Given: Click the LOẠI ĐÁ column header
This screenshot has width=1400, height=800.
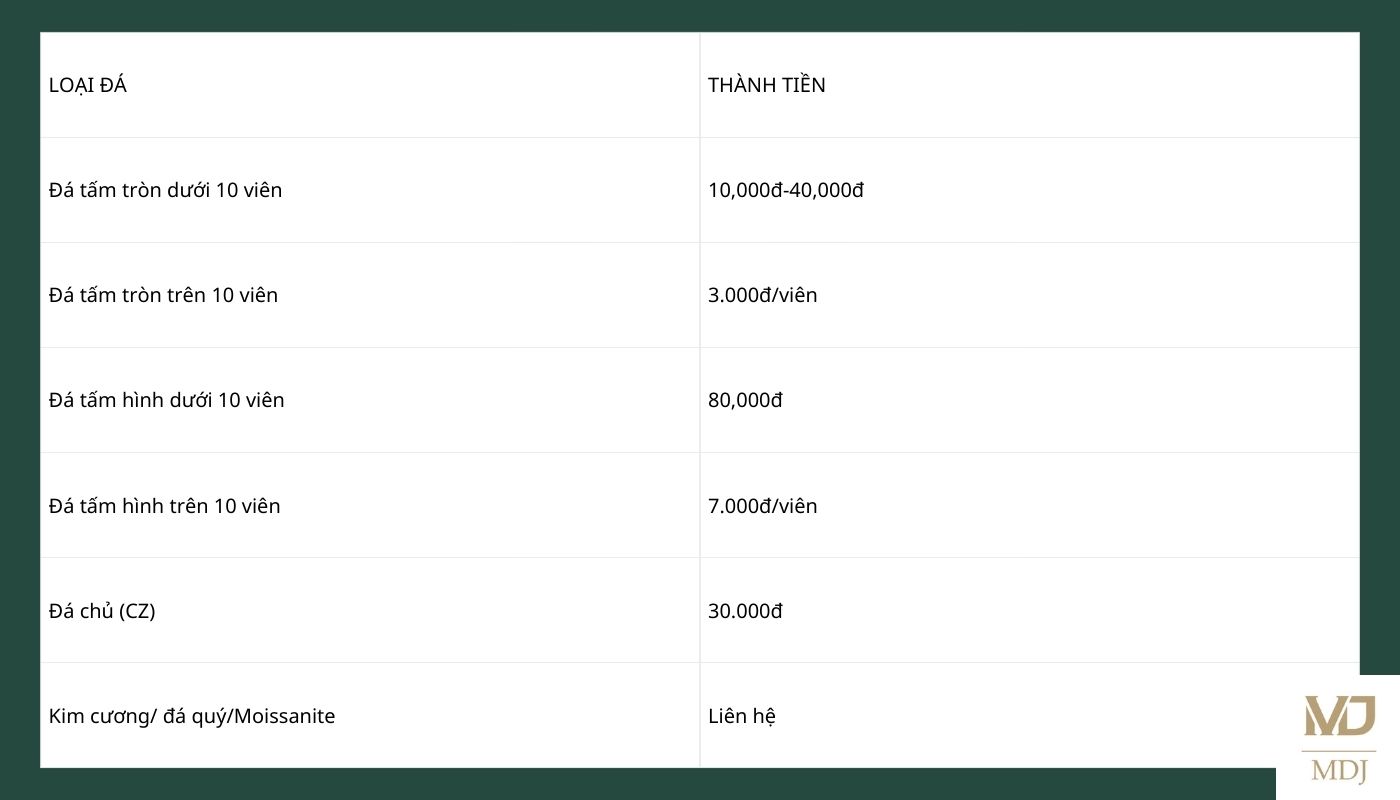Looking at the screenshot, I should pyautogui.click(x=88, y=86).
